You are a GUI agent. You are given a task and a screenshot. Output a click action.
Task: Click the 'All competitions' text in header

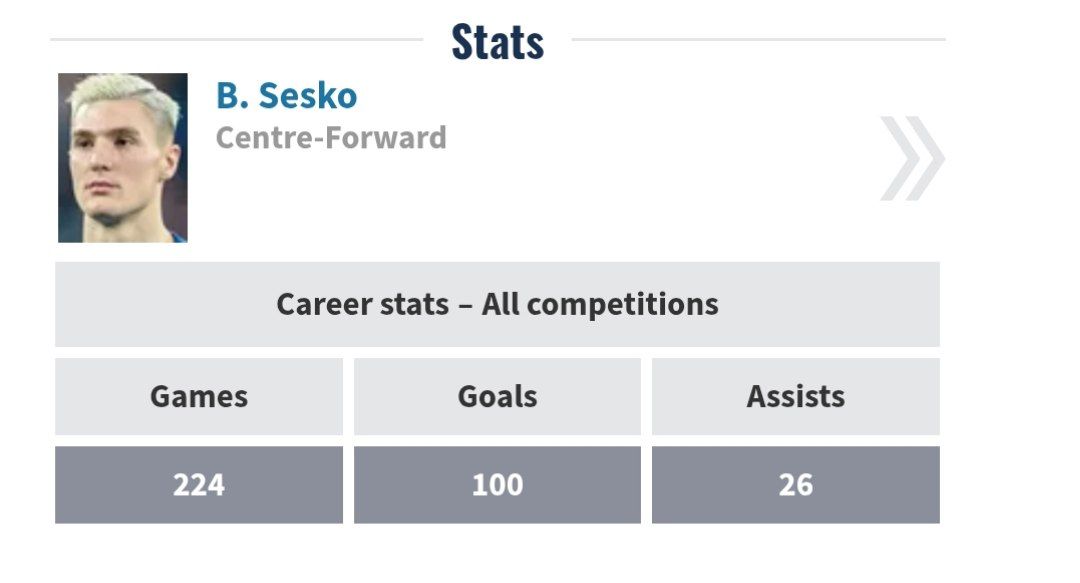(x=600, y=304)
